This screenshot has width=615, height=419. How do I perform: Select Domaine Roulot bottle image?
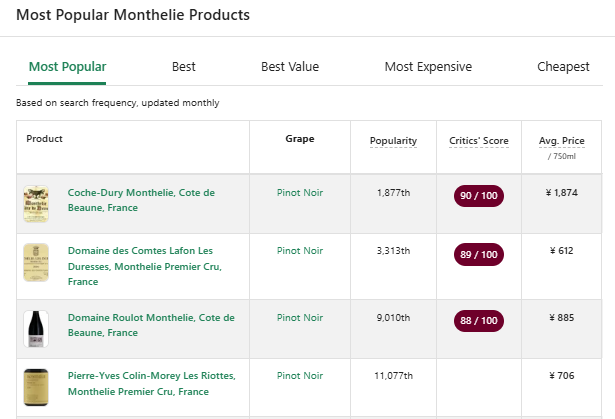pyautogui.click(x=37, y=329)
